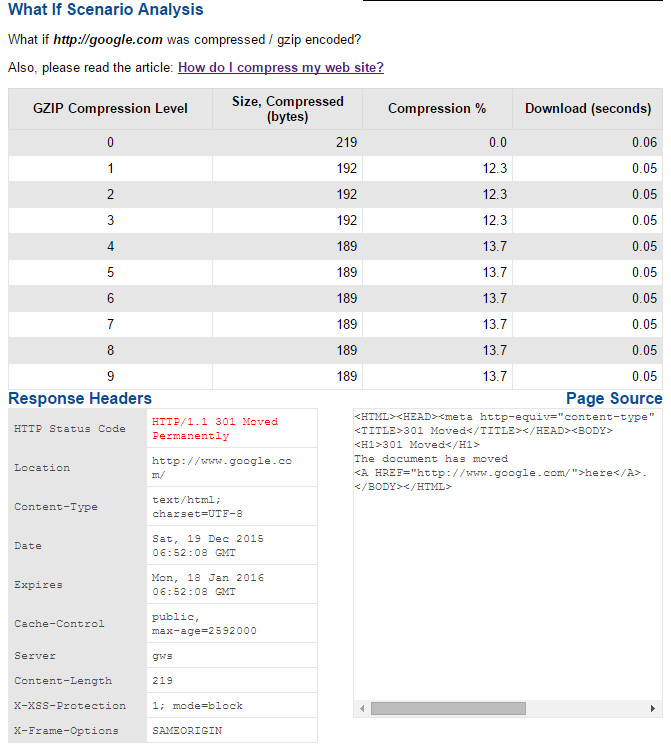This screenshot has height=749, width=671.
Task: Click the 'Server' header label
Action: [35, 656]
